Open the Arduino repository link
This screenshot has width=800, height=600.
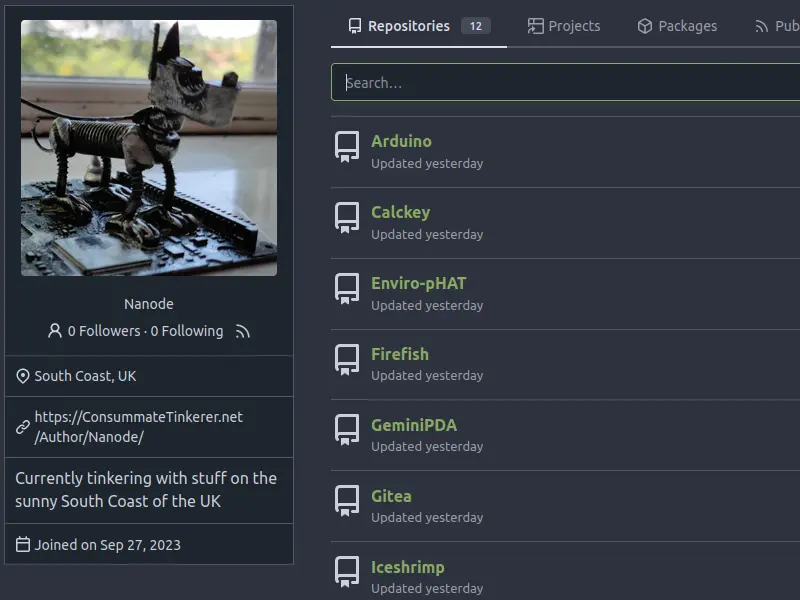tap(401, 141)
